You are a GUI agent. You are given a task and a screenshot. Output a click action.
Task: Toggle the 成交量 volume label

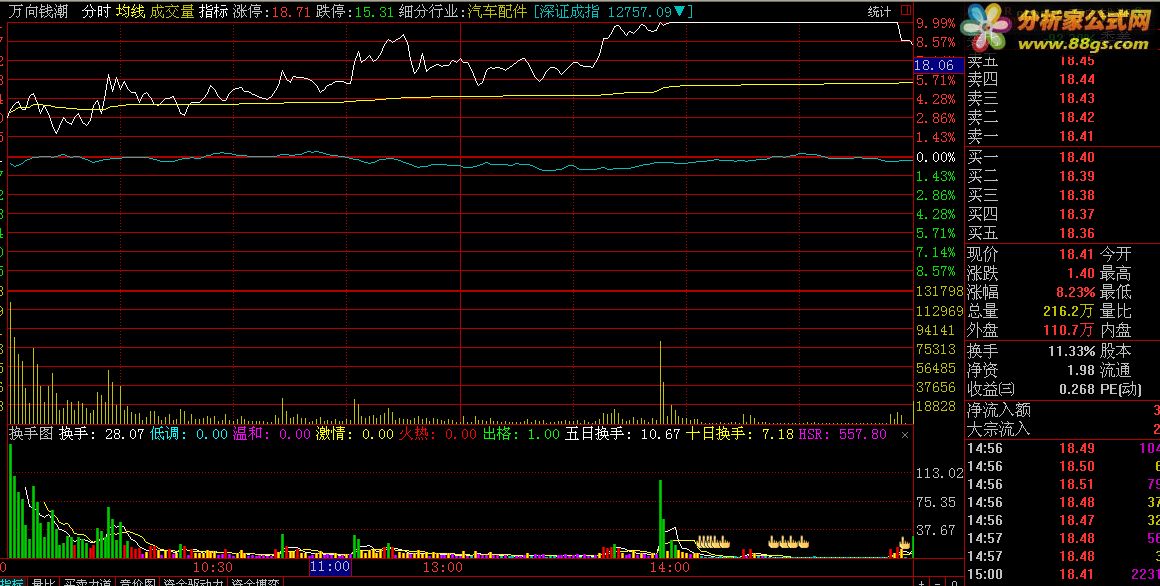[x=172, y=12]
